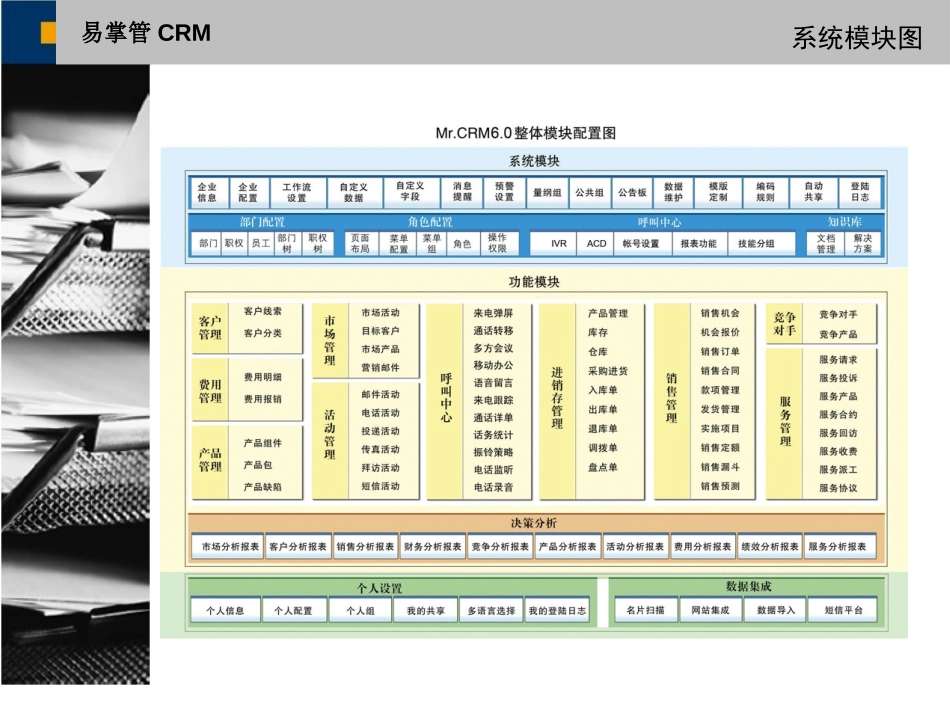Select the 市场管理 category label
950x713 pixels.
click(x=330, y=340)
